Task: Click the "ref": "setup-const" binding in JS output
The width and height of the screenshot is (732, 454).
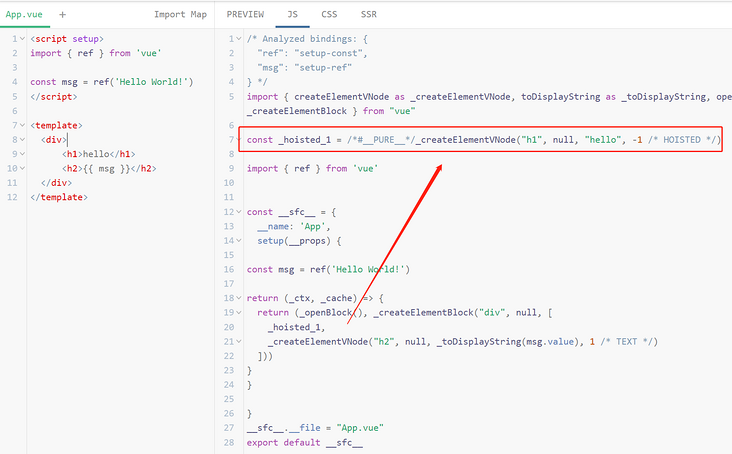Action: pyautogui.click(x=312, y=53)
